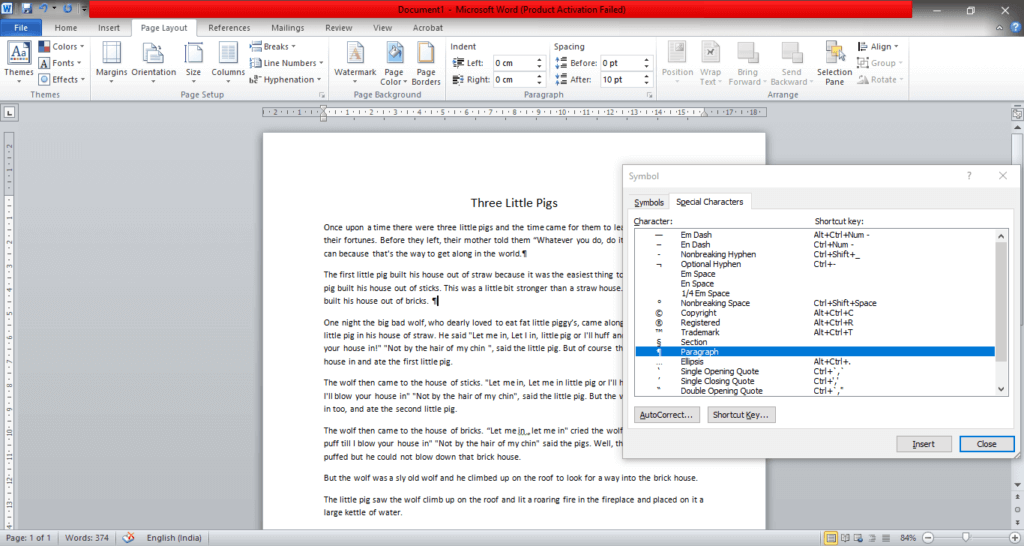Select the Copyright character row
This screenshot has width=1024, height=546.
700,314
